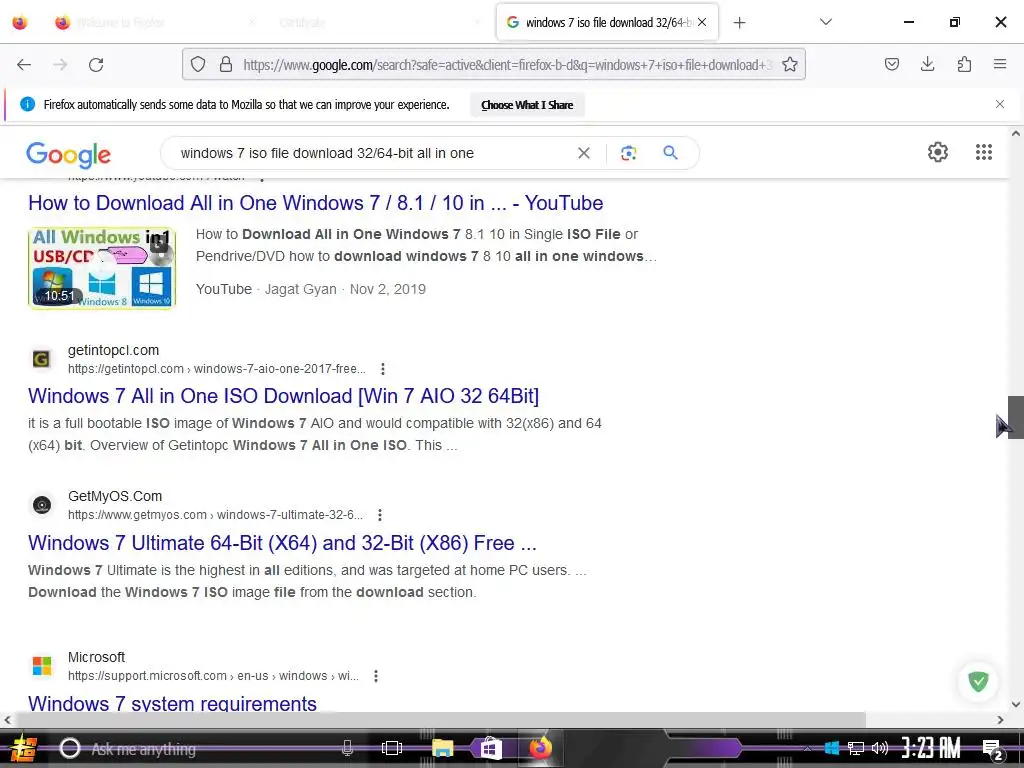The image size is (1024, 768).
Task: Click the Microsoft site name
Action: [x=96, y=658]
